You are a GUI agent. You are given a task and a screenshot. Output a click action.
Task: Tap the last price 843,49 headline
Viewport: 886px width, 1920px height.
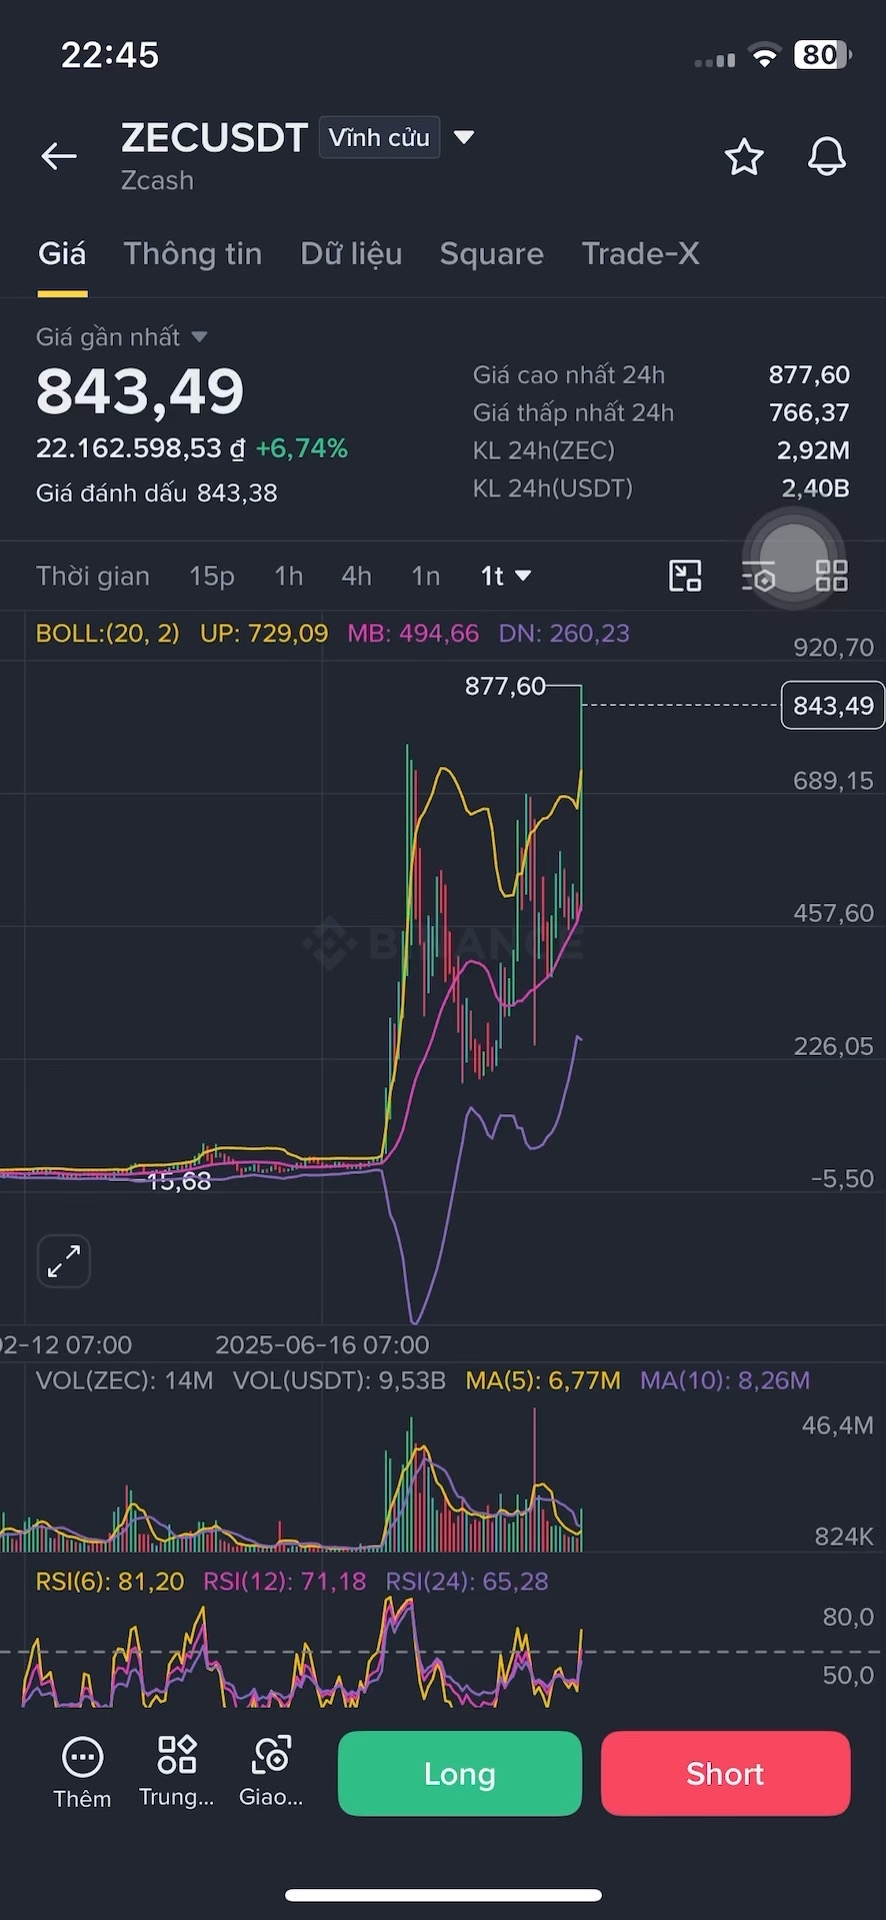[140, 391]
